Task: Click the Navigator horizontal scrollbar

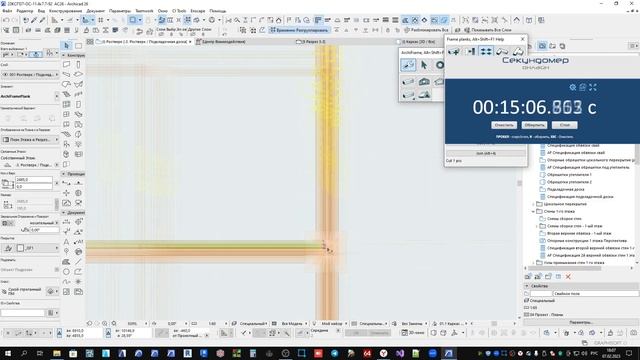Action: pyautogui.click(x=564, y=268)
